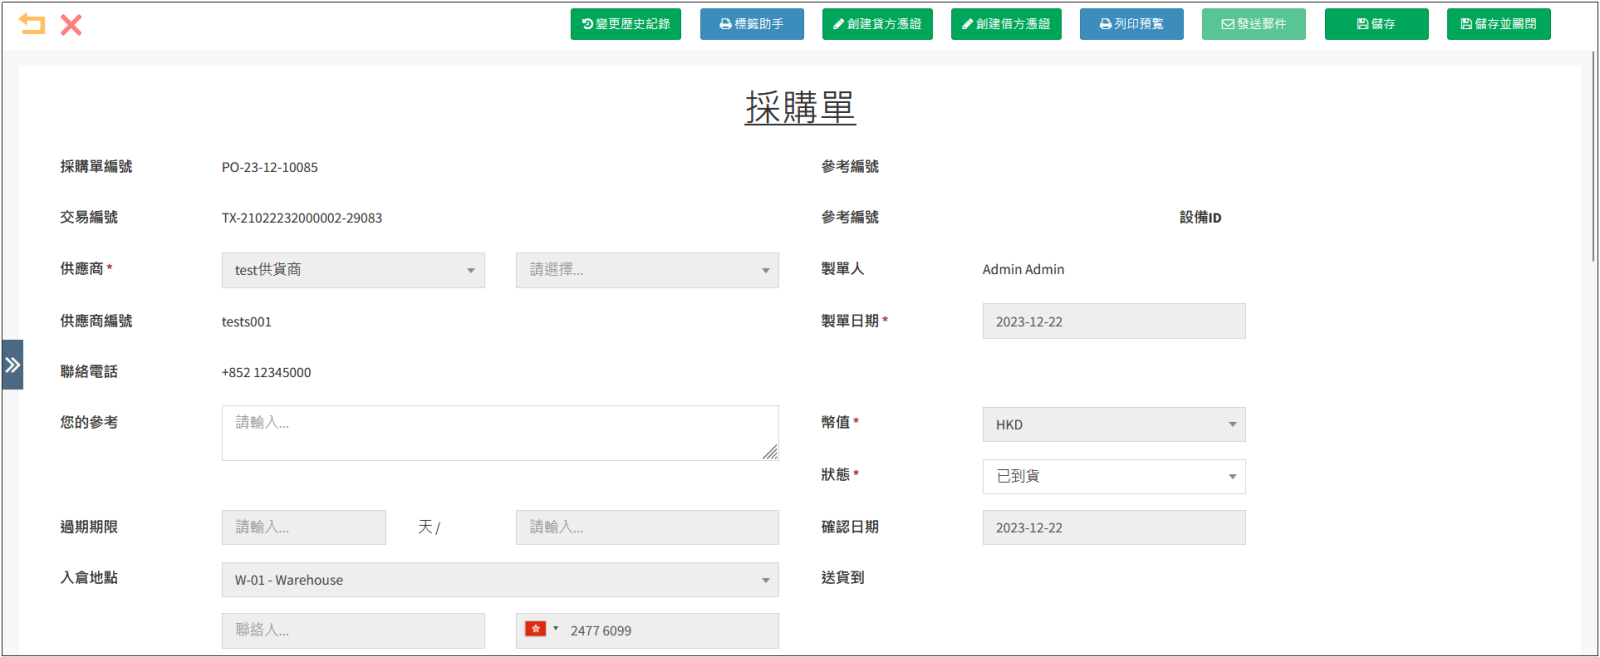The image size is (1600, 657).
Task: Click the 您的參考 text area
Action: pos(500,433)
